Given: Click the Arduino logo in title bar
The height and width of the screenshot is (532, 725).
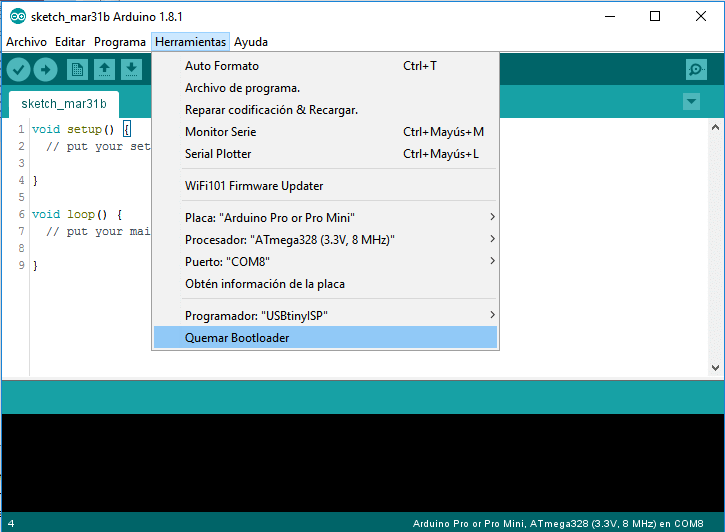Looking at the screenshot, I should coord(18,17).
